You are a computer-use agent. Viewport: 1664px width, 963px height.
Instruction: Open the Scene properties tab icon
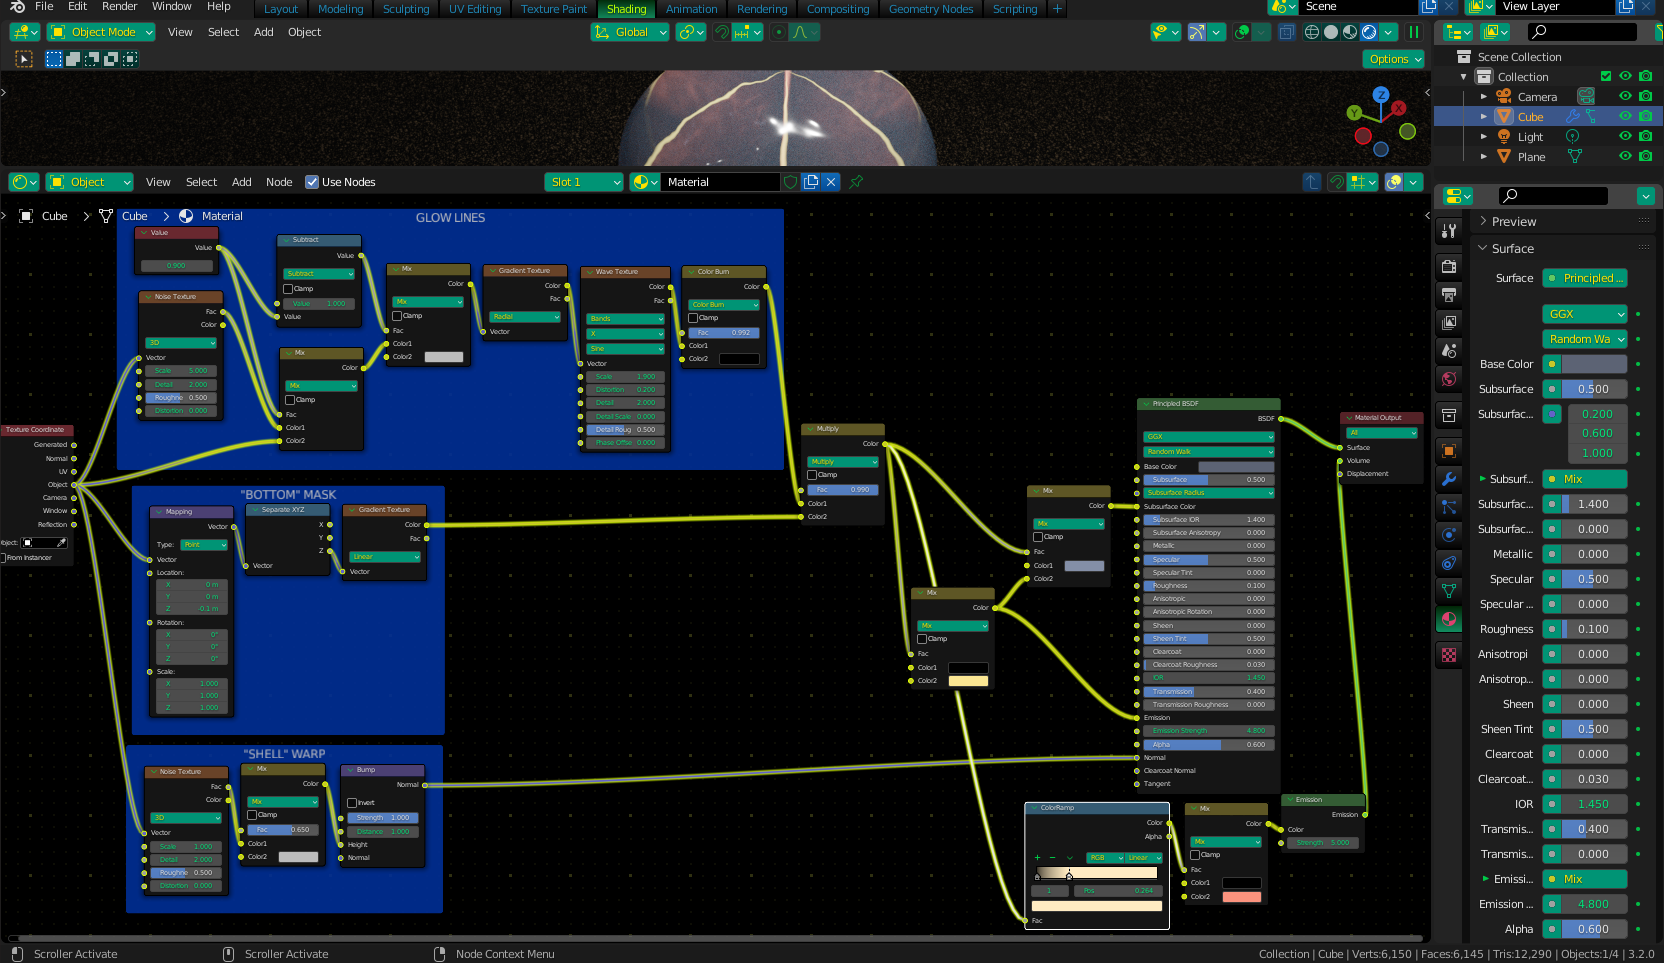[x=1449, y=350]
